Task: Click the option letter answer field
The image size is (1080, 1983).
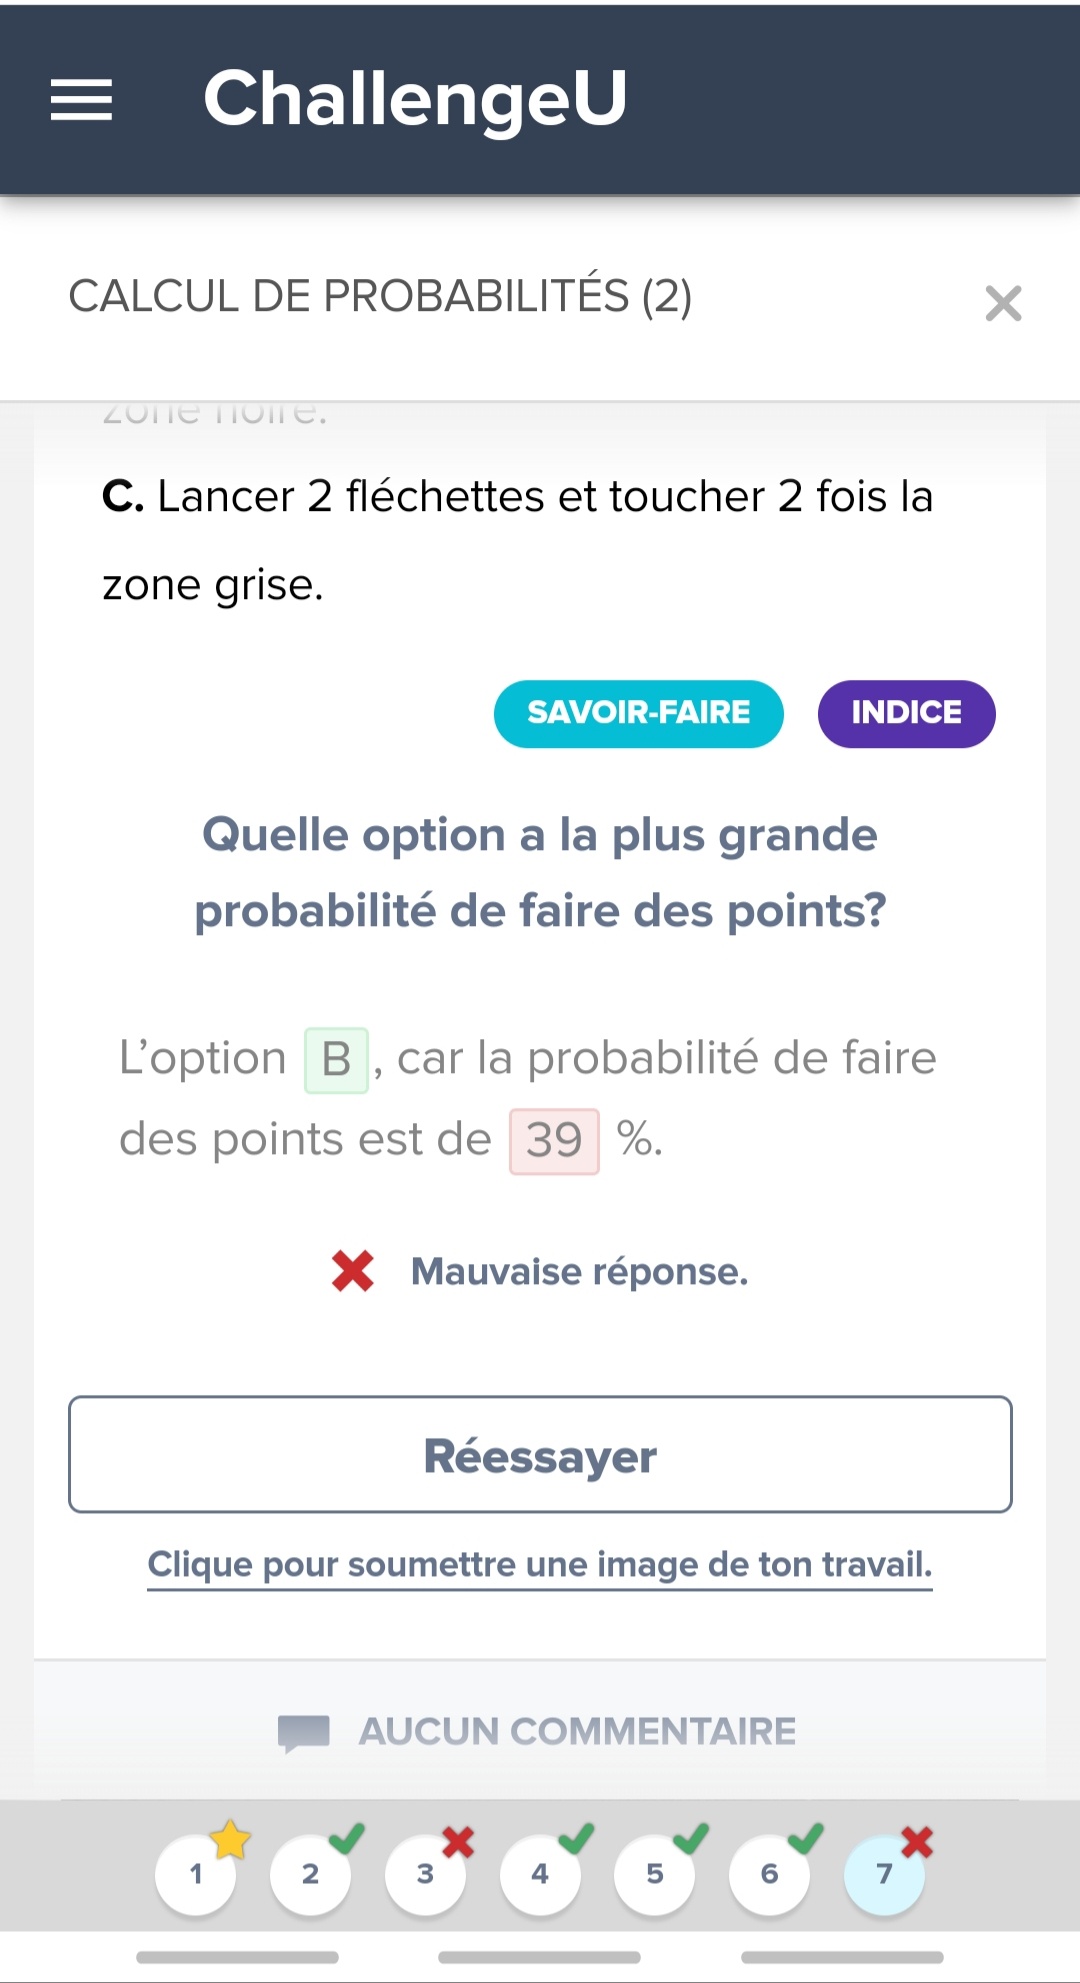Action: [336, 1060]
